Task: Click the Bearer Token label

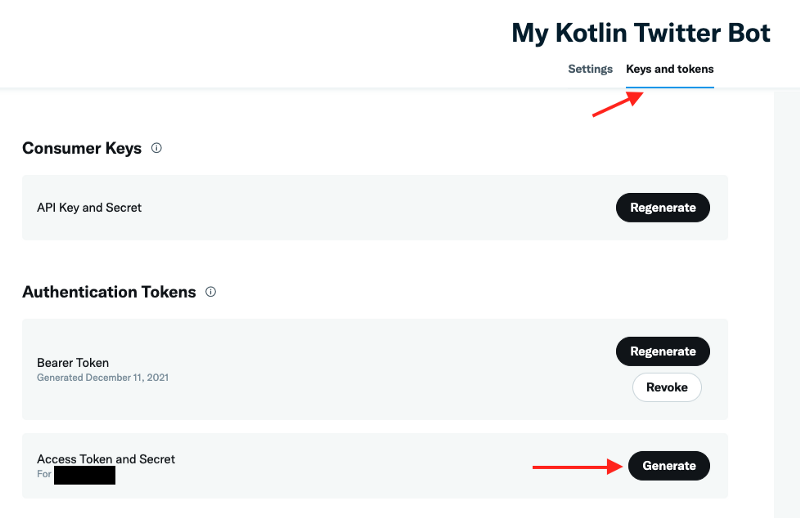Action: pyautogui.click(x=73, y=363)
